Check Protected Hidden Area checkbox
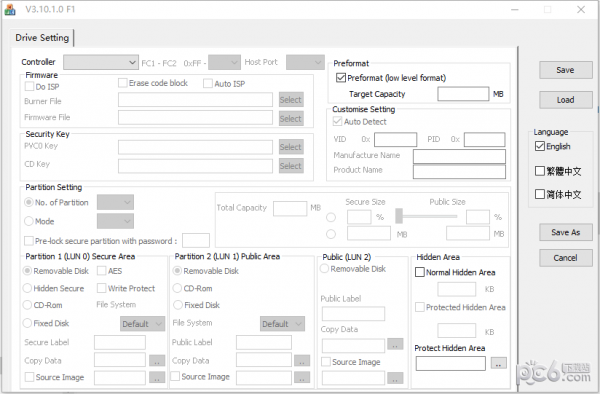The height and width of the screenshot is (394, 600). pyautogui.click(x=420, y=307)
